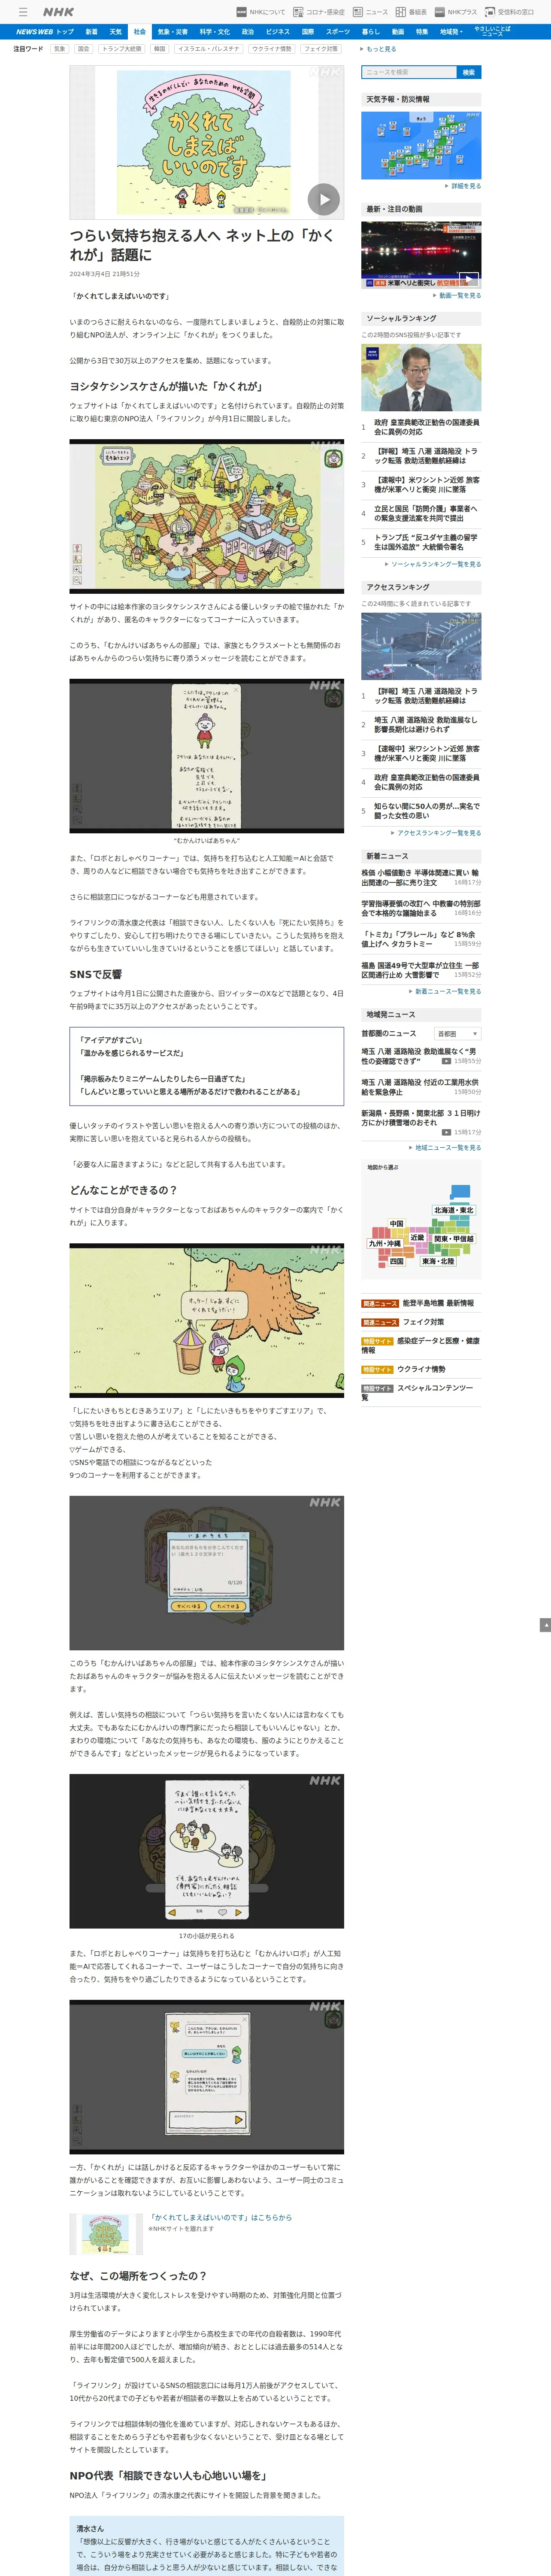Open the 国際 tab
The image size is (551, 2576).
pyautogui.click(x=308, y=32)
